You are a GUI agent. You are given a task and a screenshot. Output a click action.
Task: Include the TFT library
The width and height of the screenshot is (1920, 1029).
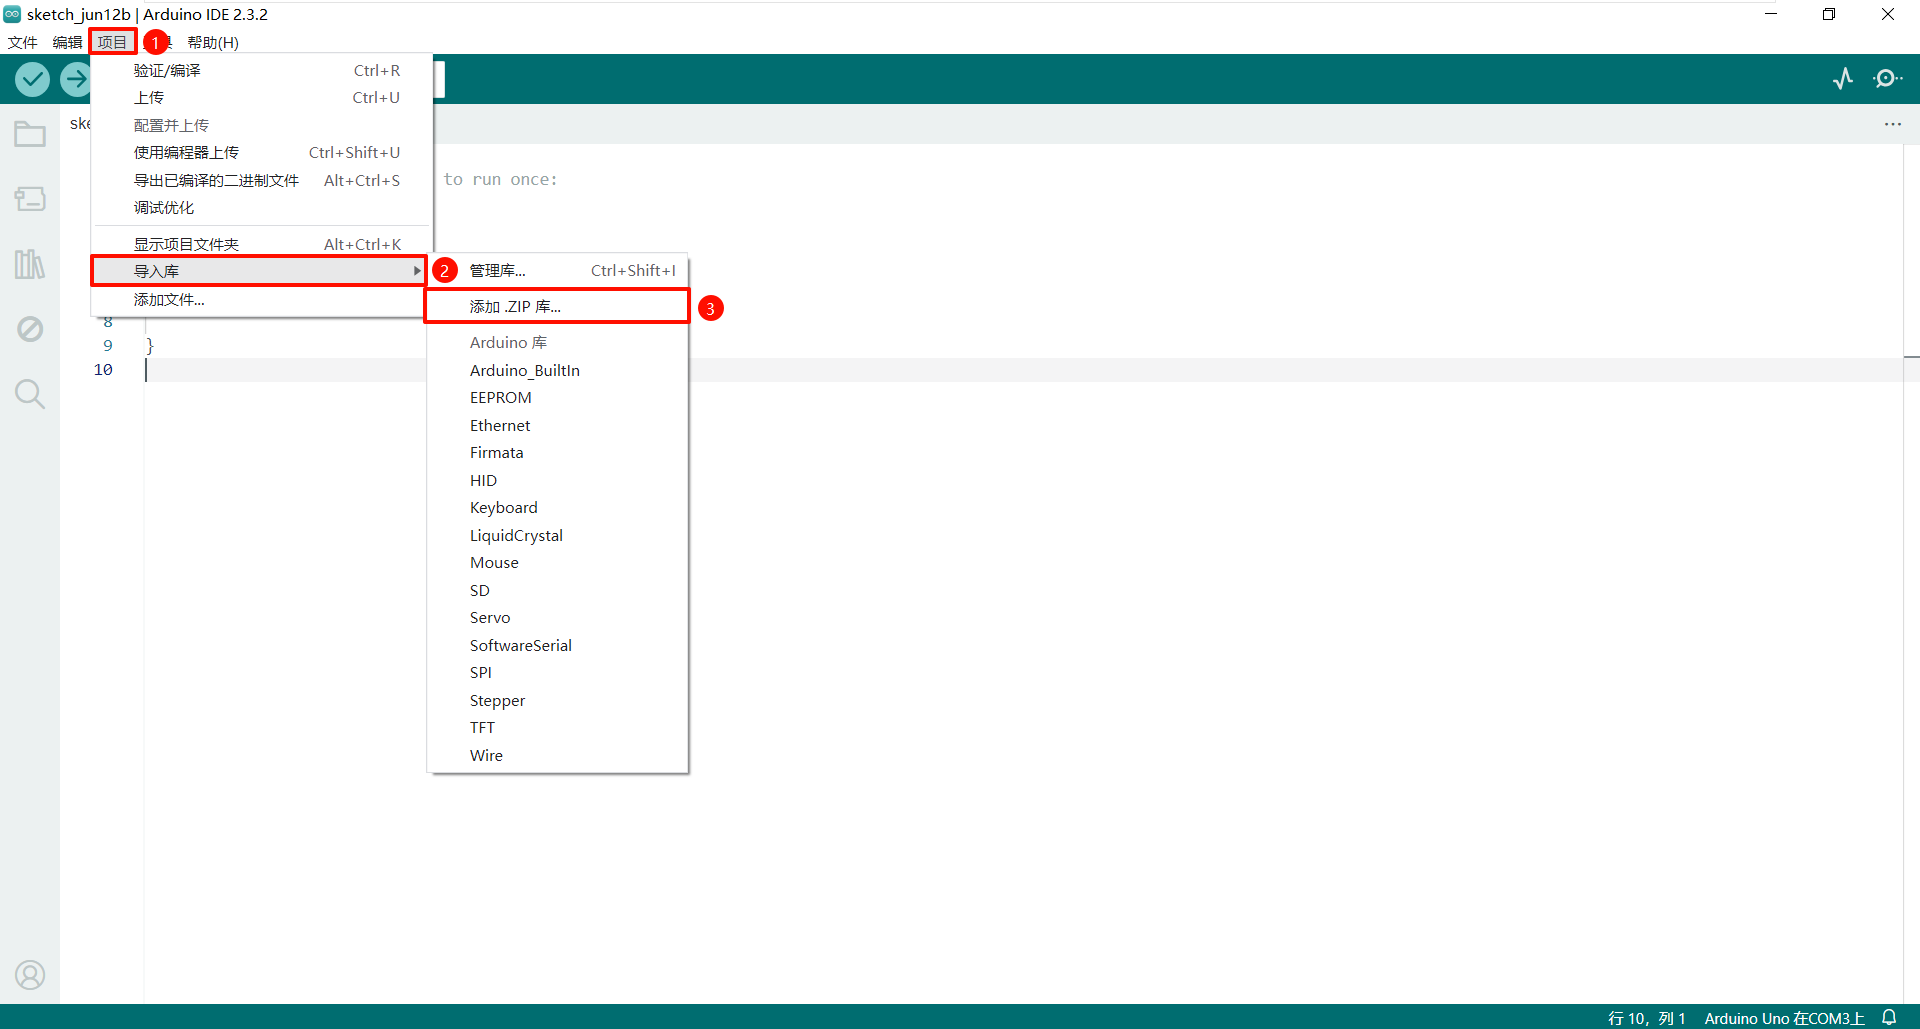tap(558, 727)
